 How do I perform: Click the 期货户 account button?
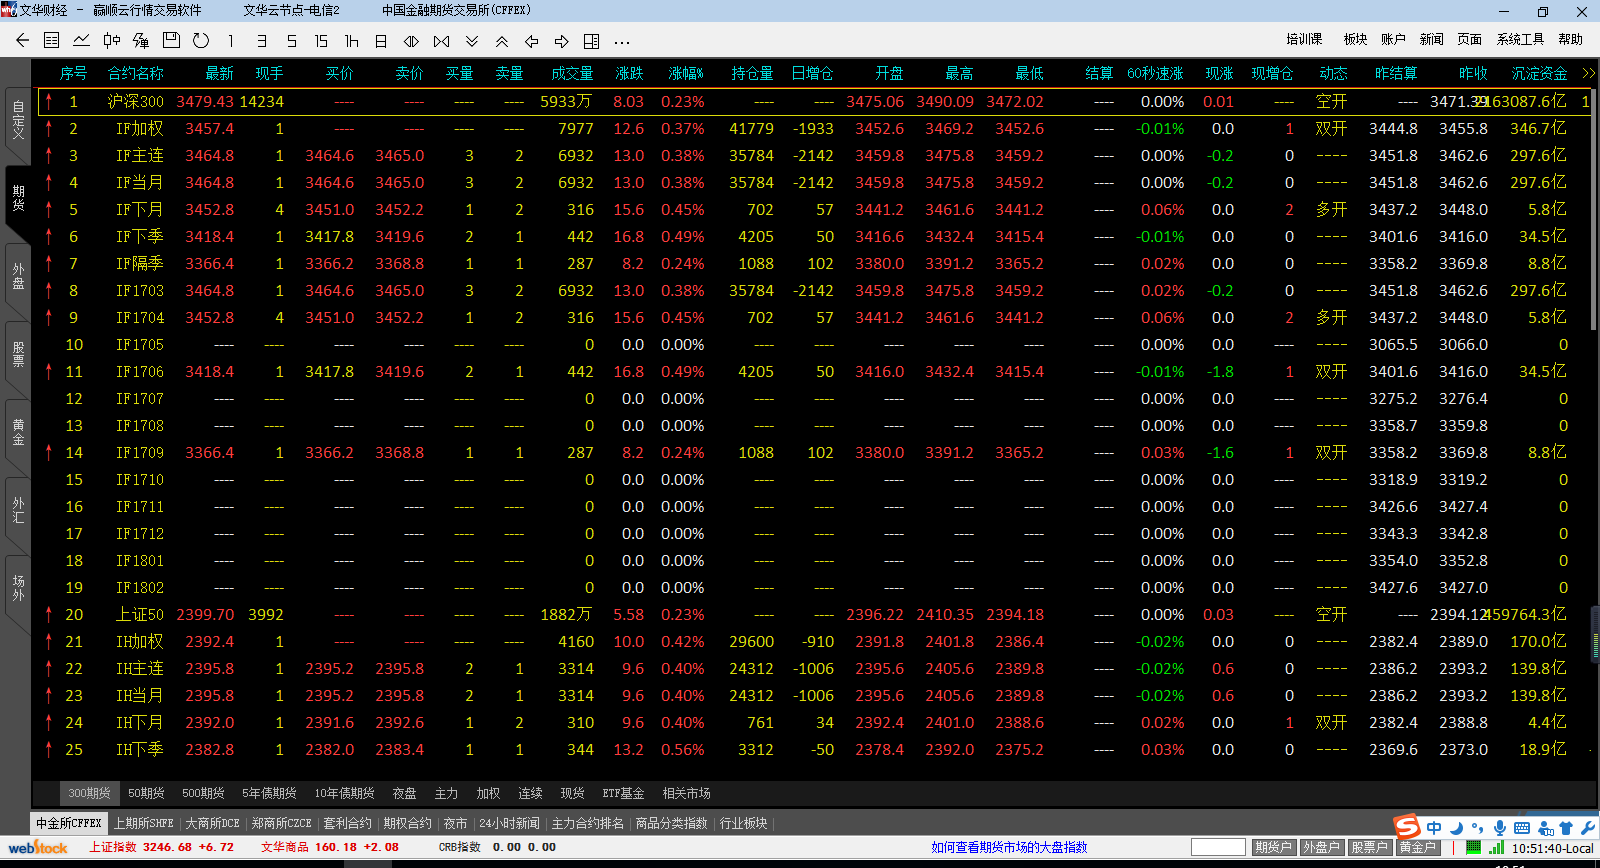(1273, 847)
